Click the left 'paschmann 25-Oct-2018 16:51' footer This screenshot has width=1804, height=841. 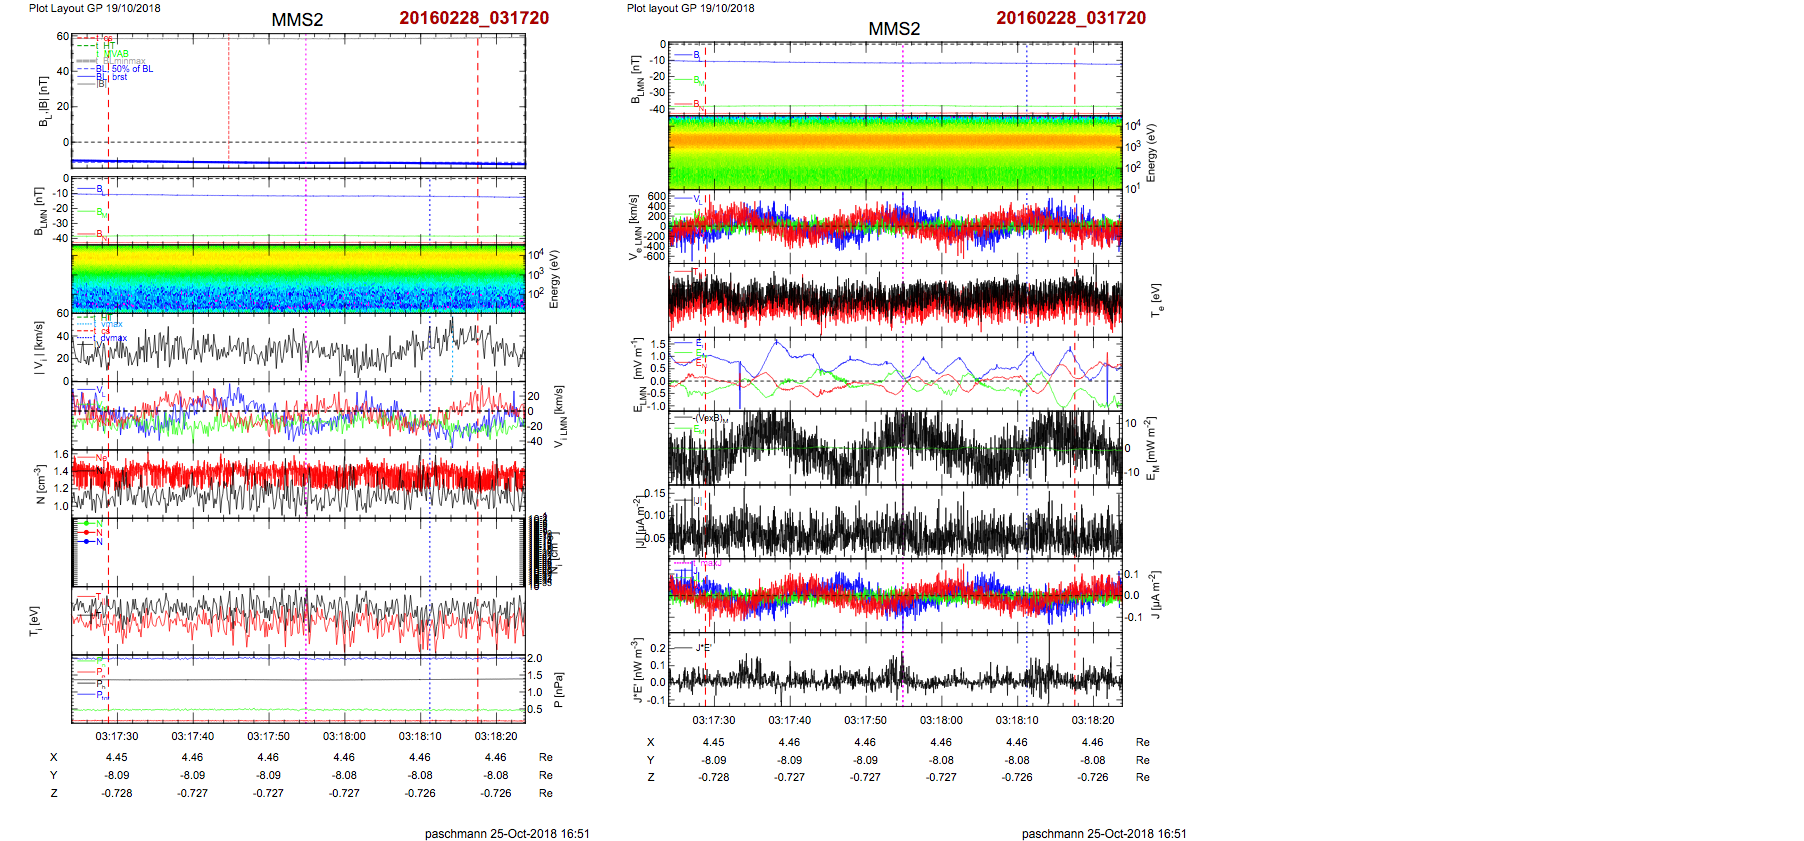[x=507, y=833]
